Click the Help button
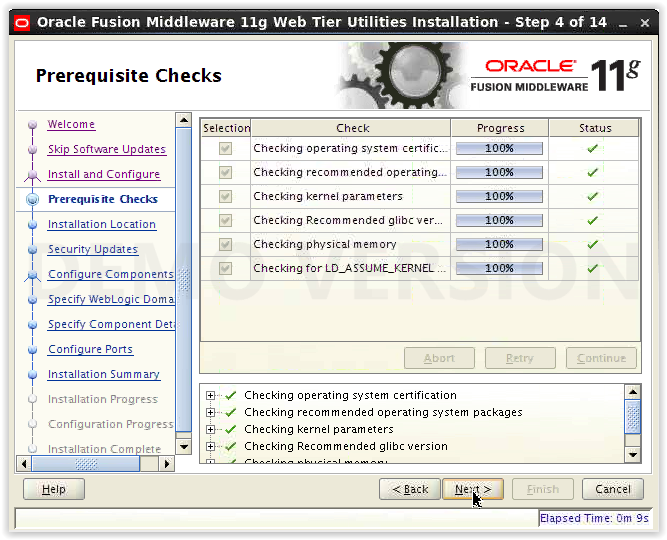This screenshot has height=540, width=667. click(54, 489)
